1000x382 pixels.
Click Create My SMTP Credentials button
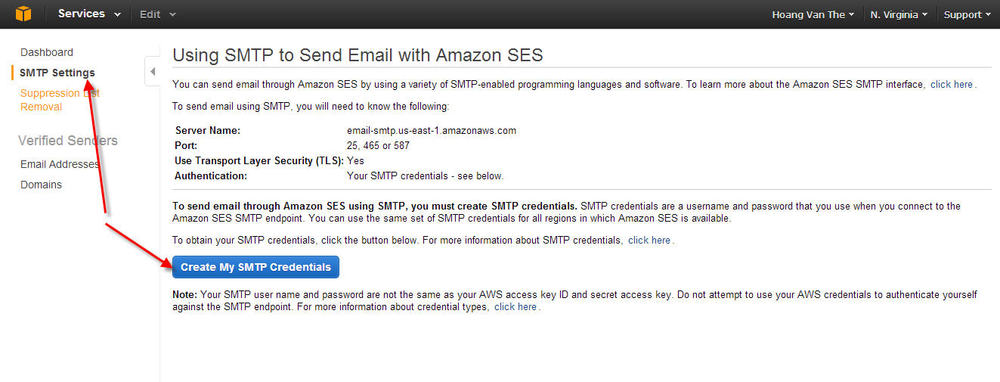click(x=255, y=267)
